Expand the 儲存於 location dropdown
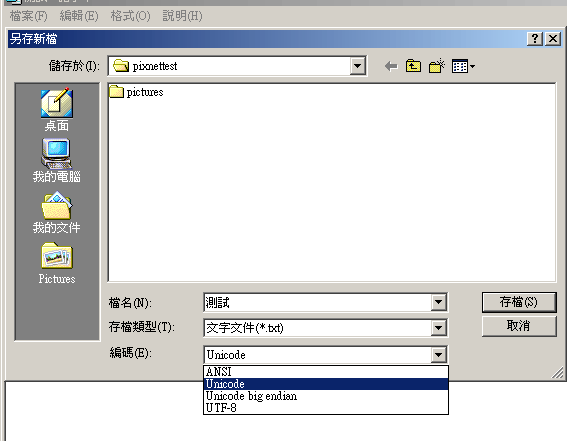This screenshot has width=567, height=441. pos(357,66)
